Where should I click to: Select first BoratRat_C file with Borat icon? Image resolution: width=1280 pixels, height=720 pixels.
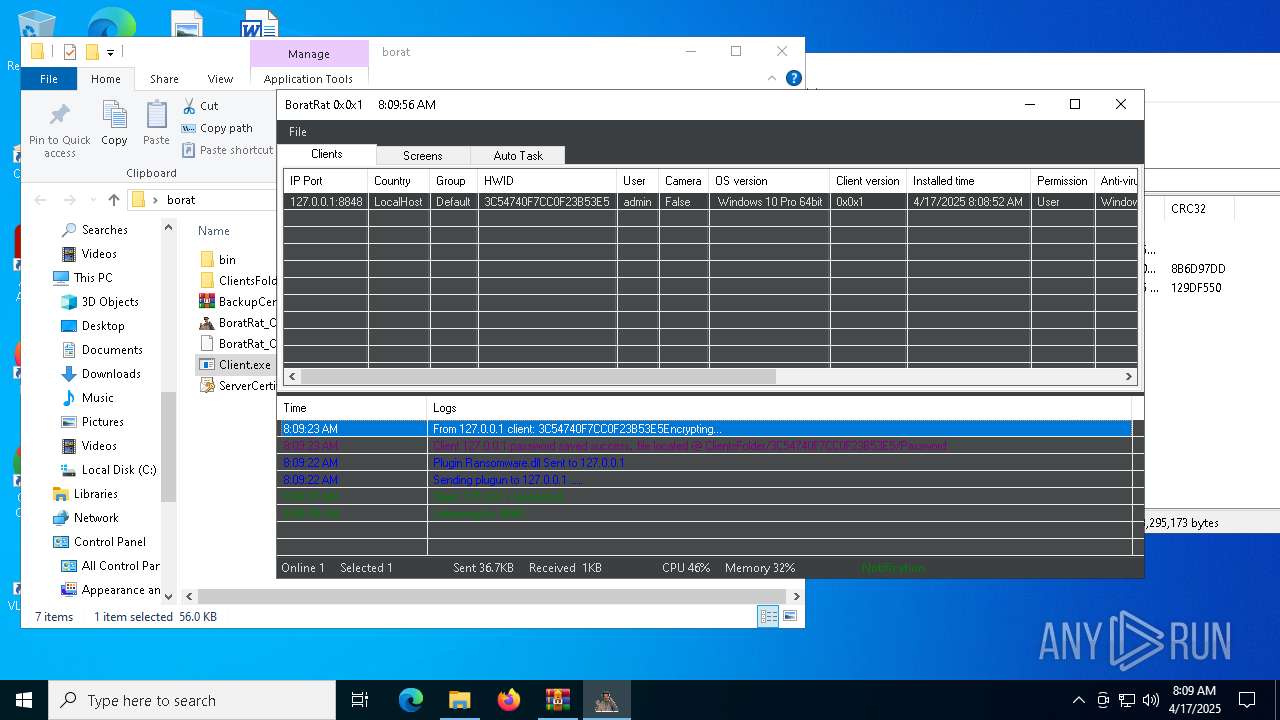237,323
